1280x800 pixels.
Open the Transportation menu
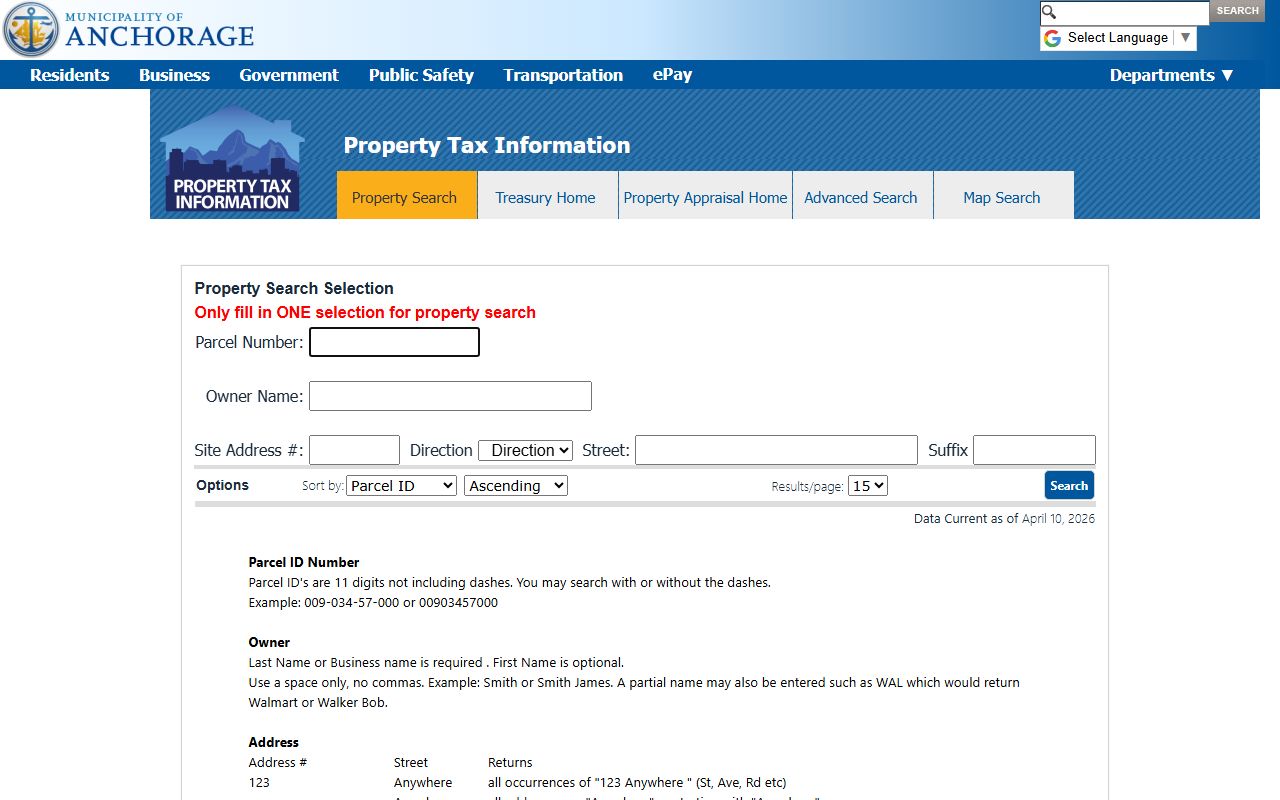(563, 75)
